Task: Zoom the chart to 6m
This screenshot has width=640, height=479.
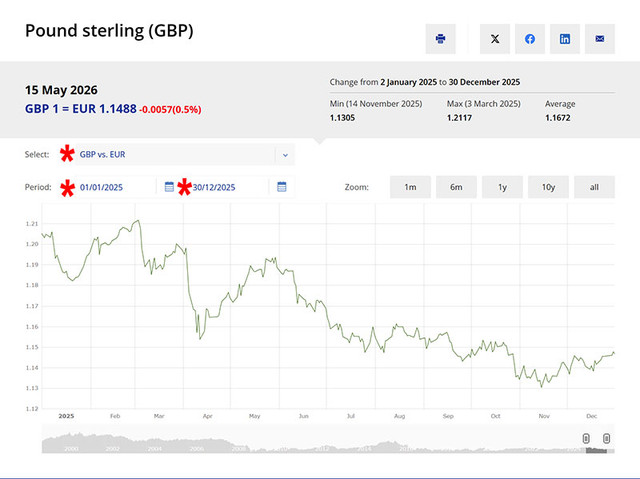Action: click(x=456, y=187)
